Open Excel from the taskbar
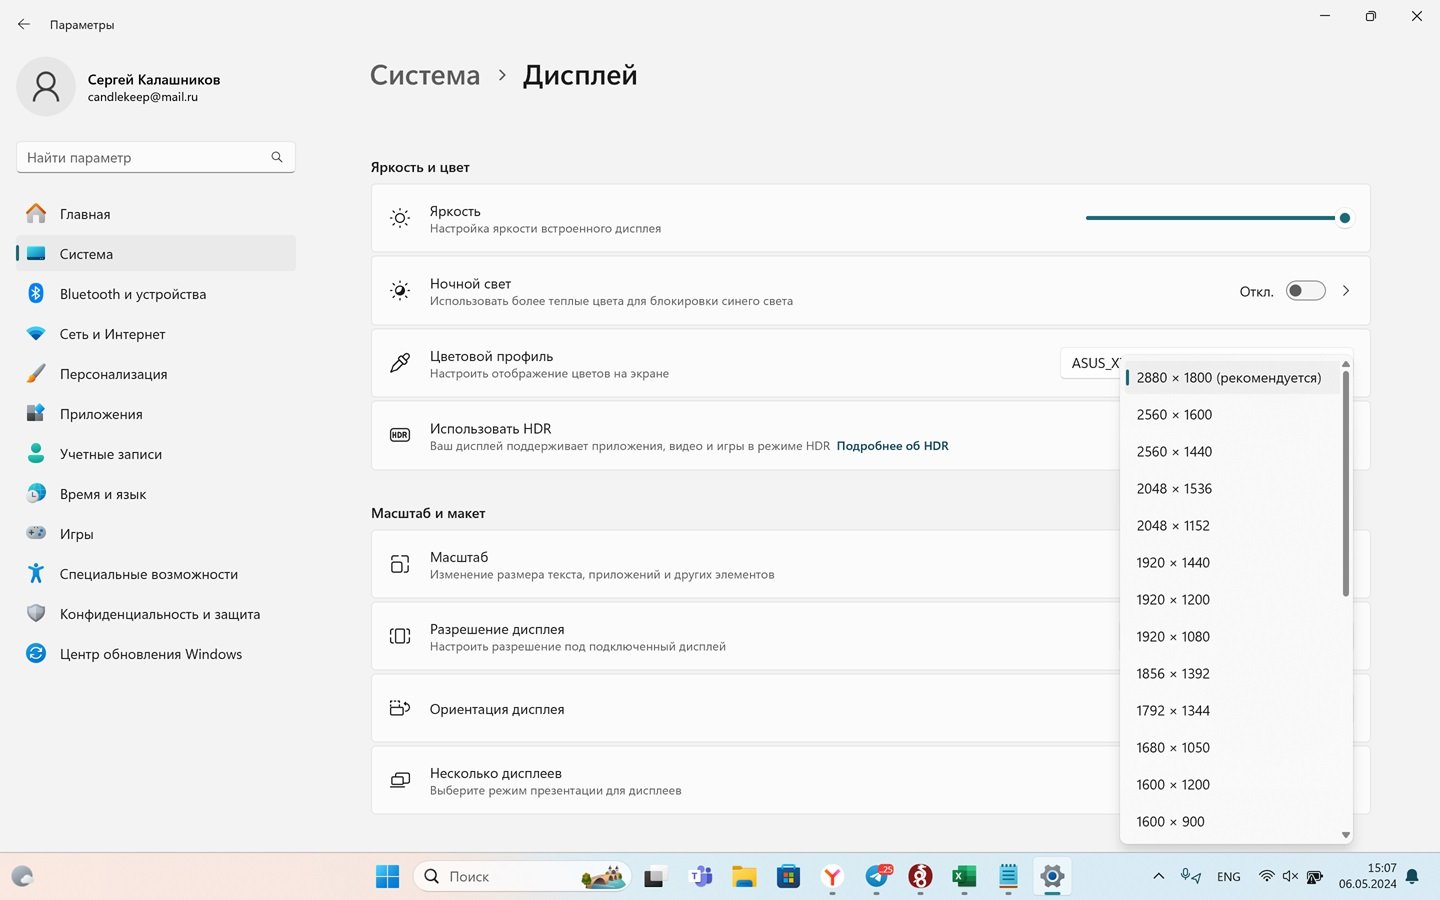1440x900 pixels. (964, 877)
